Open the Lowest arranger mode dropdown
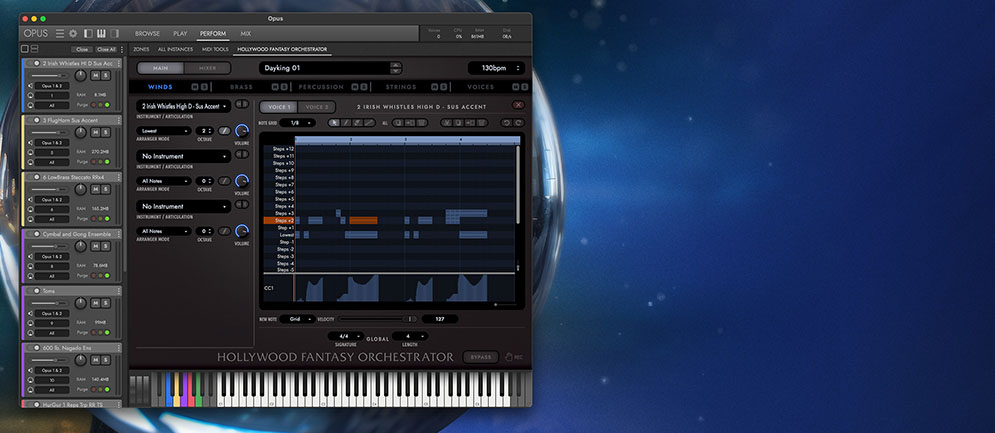 (x=164, y=131)
